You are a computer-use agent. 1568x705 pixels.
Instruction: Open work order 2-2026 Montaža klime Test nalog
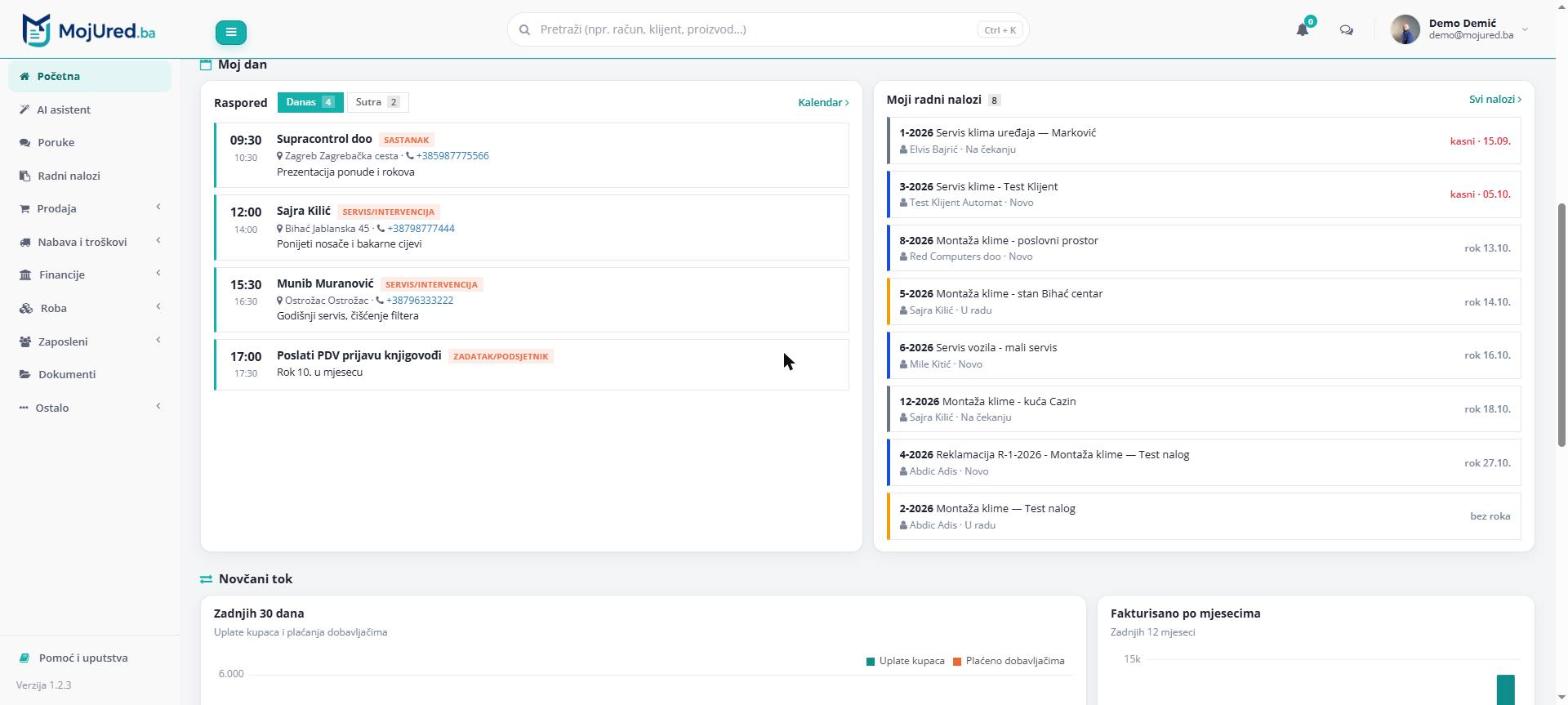click(1204, 516)
